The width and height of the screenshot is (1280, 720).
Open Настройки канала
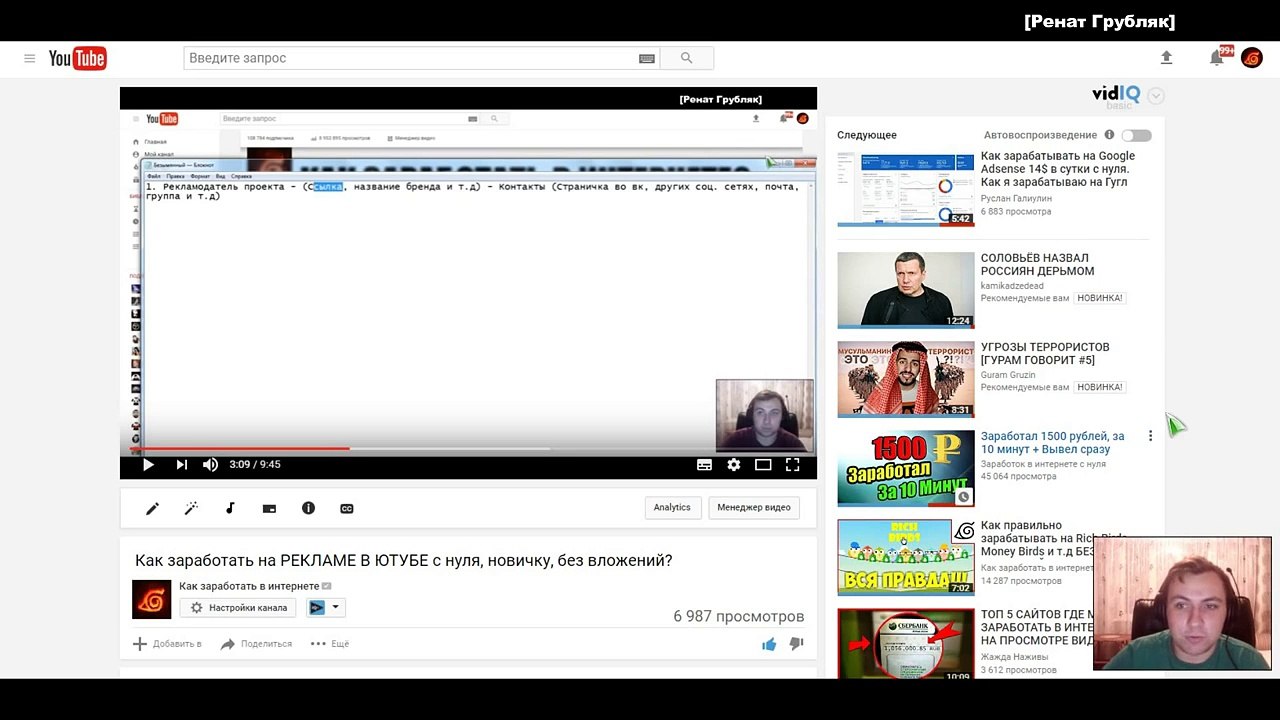click(x=238, y=608)
